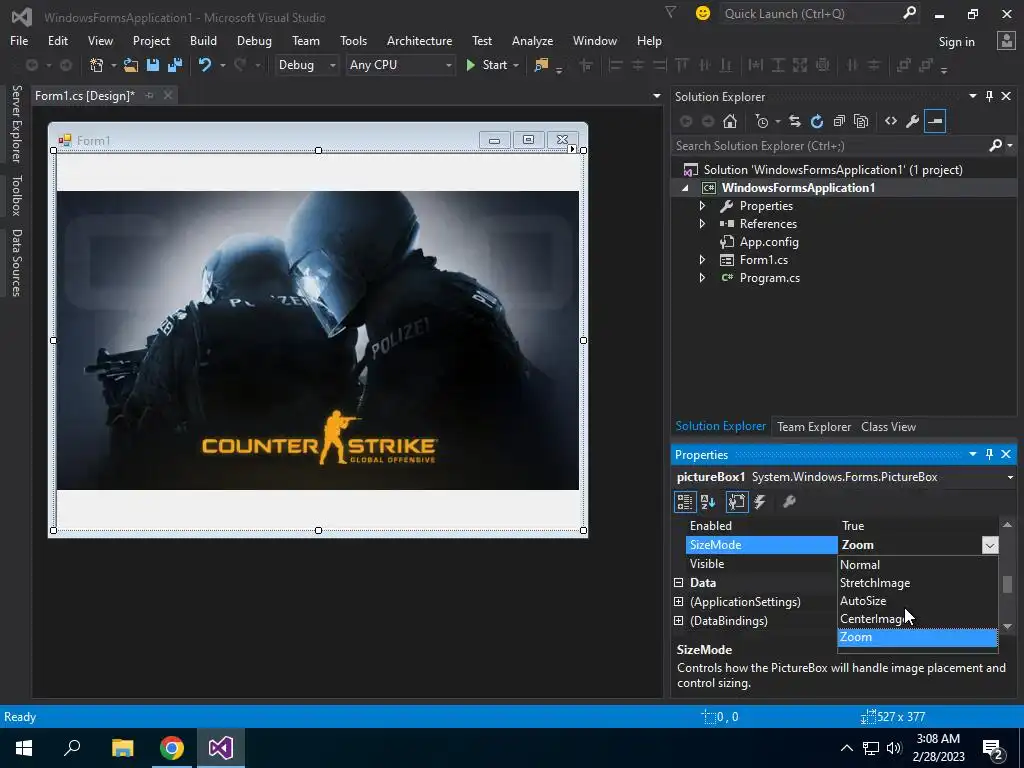This screenshot has height=768, width=1024.
Task: Click the feedback smiley face icon
Action: click(x=703, y=13)
